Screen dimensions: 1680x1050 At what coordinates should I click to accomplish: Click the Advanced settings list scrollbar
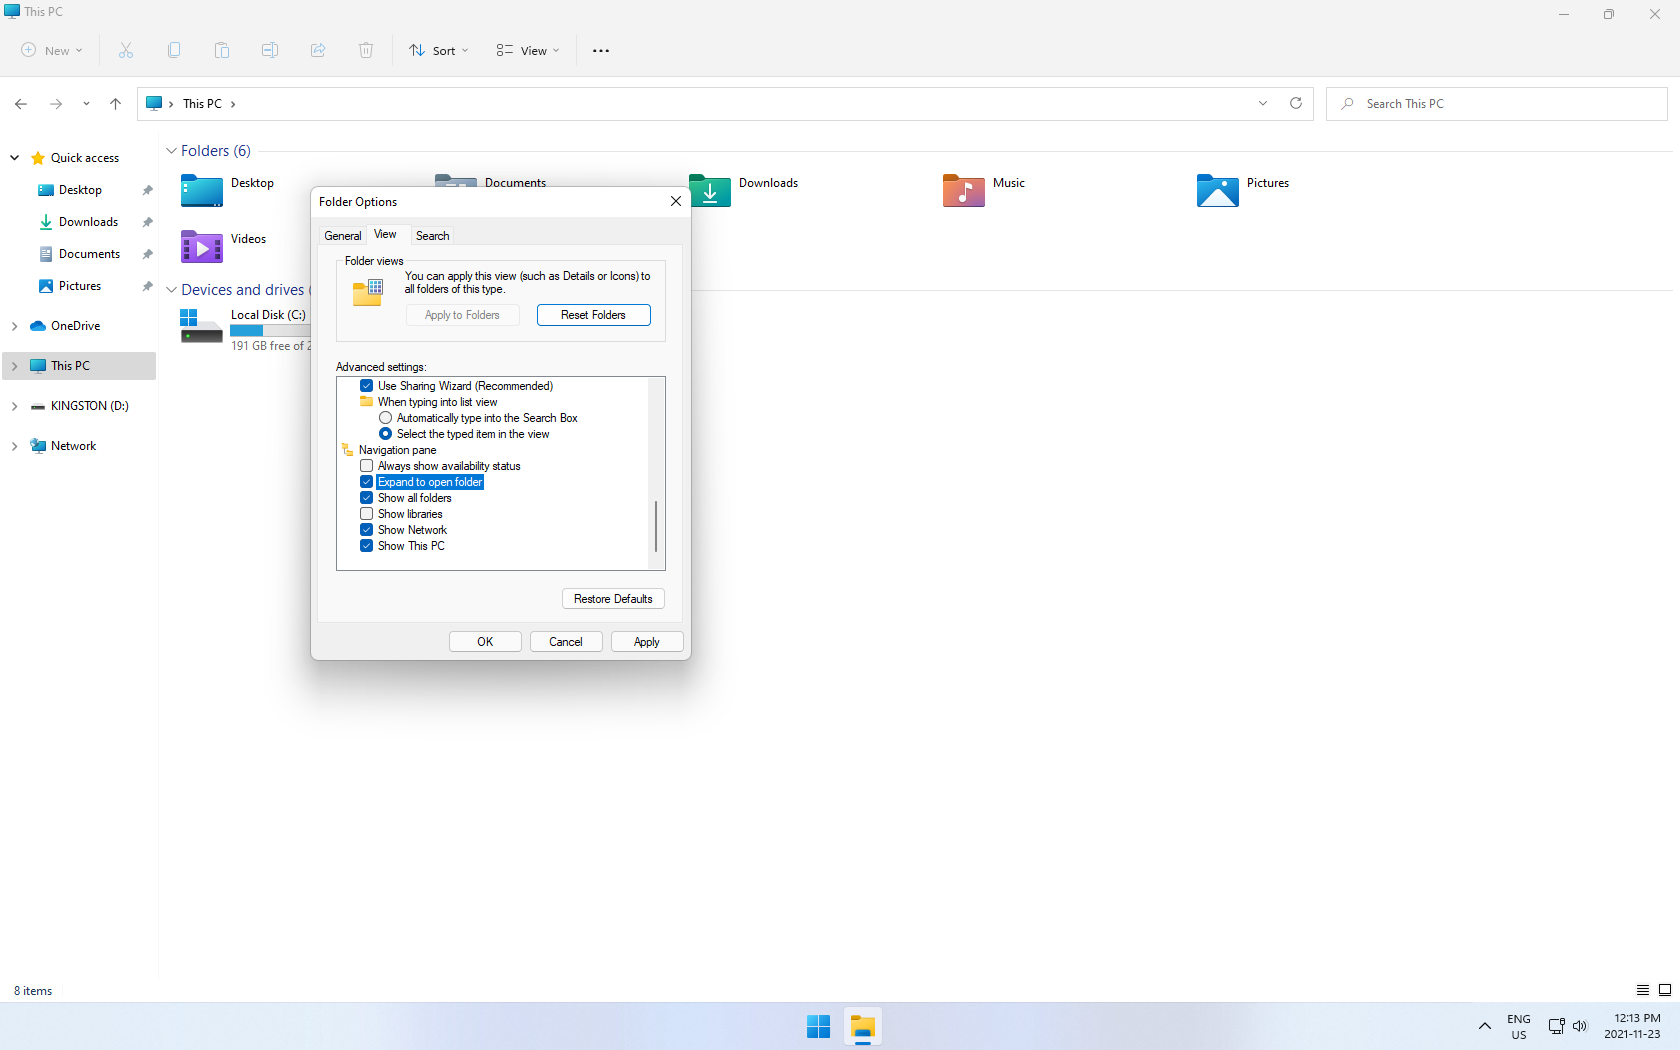pyautogui.click(x=656, y=526)
